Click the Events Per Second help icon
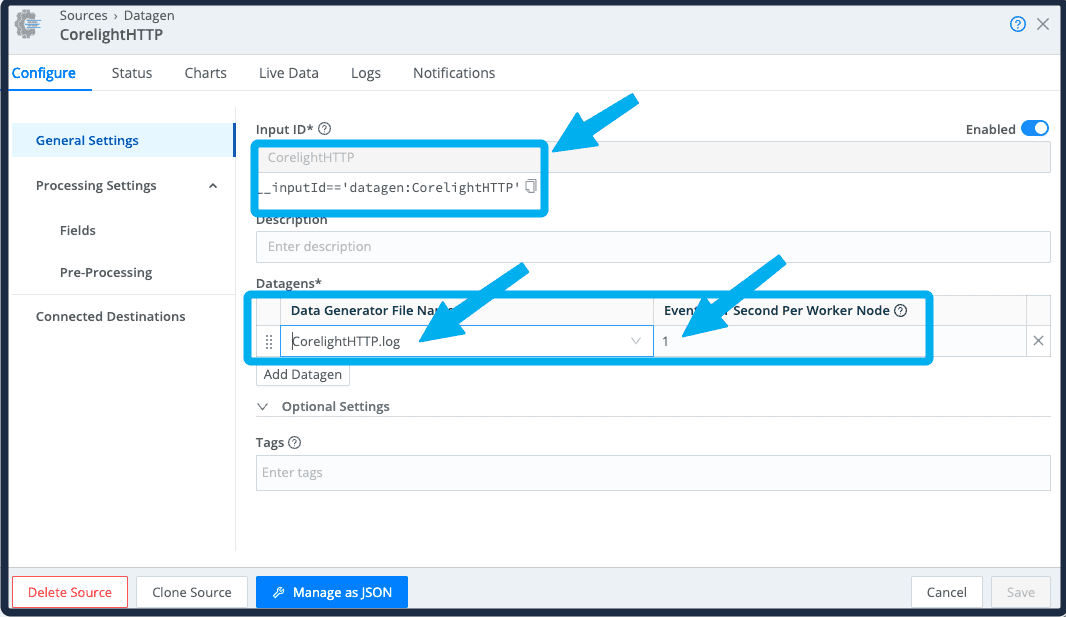The width and height of the screenshot is (1066, 617). (900, 311)
